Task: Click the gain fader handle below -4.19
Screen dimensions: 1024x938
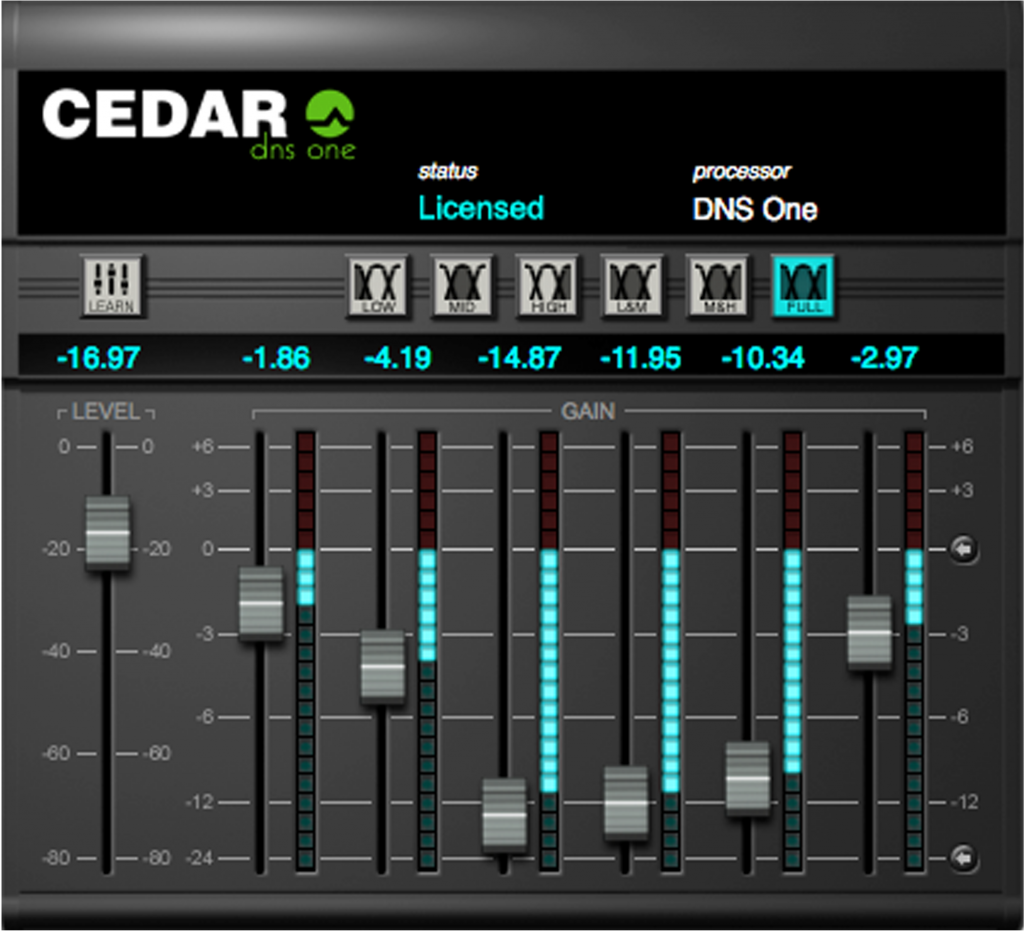Action: (x=383, y=667)
